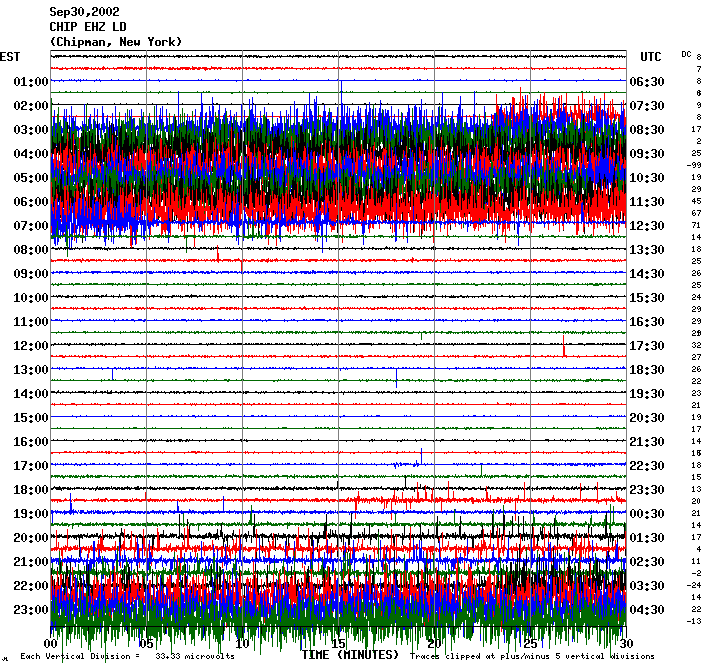706x670 pixels.
Task: Click the UTC time label "16:30"
Action: click(647, 322)
